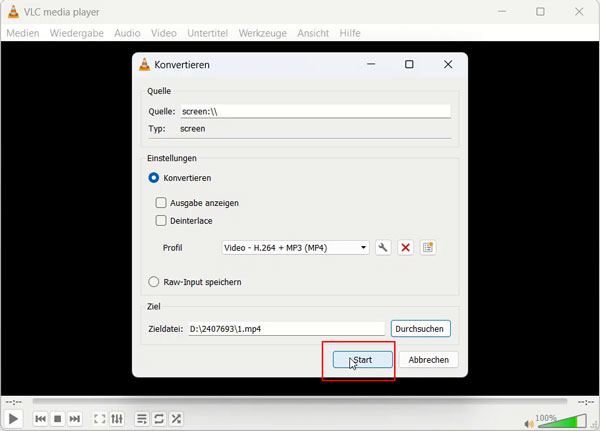Jump to previous media in playlist
The image size is (600, 431).
click(40, 419)
